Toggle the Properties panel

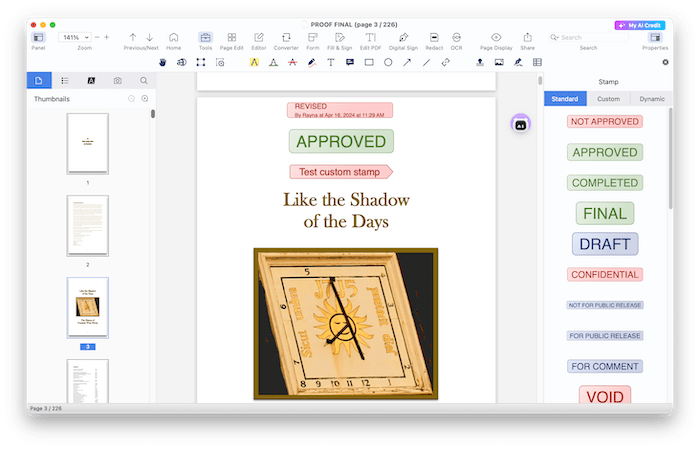coord(655,38)
